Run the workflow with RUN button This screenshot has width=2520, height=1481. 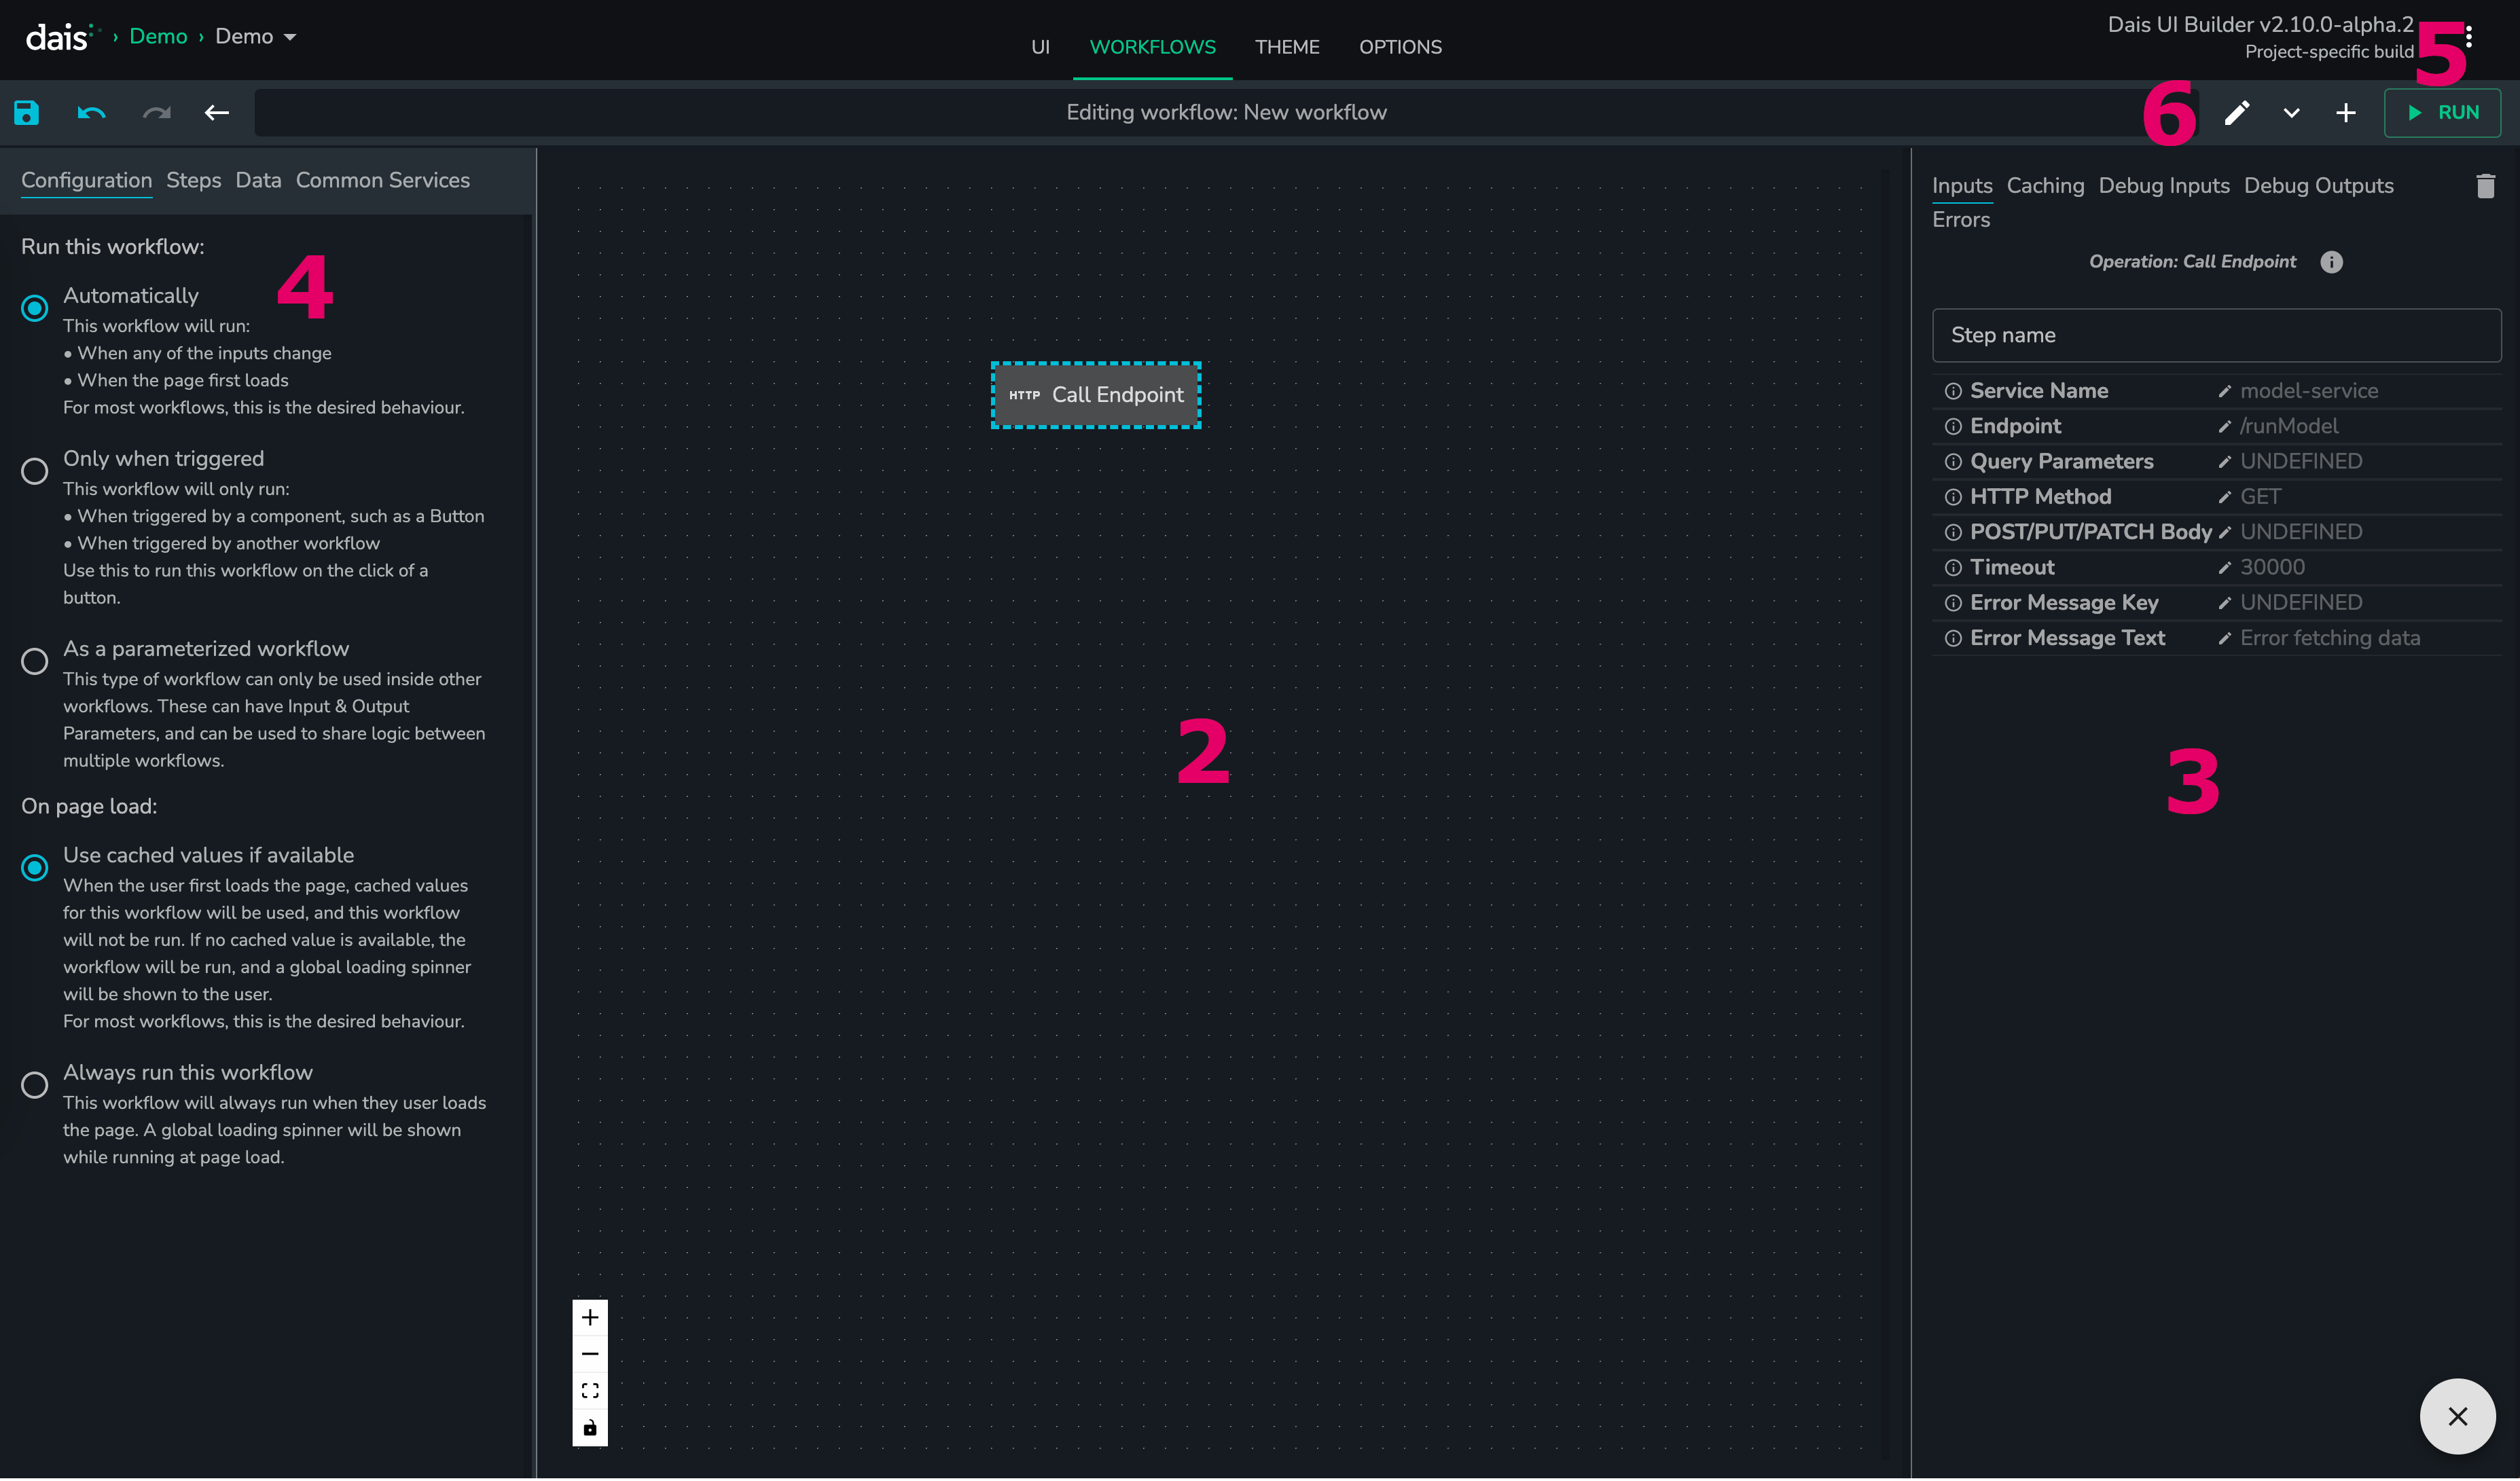pyautogui.click(x=2443, y=113)
